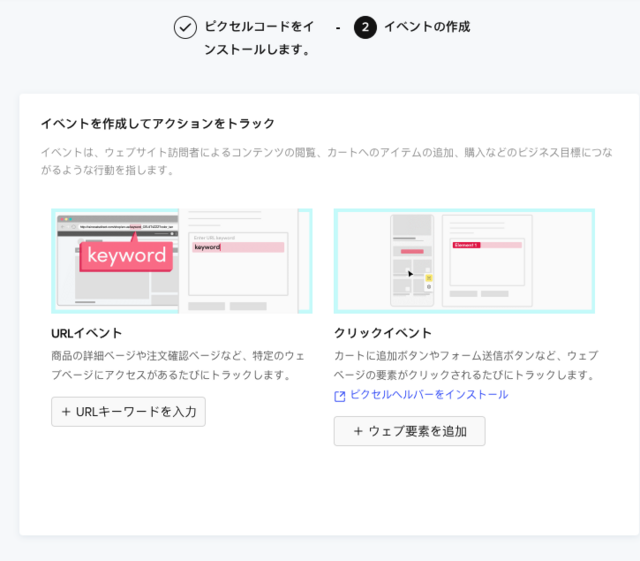This screenshot has height=561, width=640.
Task: Open ピクセルコードをインストールします step
Action: click(x=259, y=38)
